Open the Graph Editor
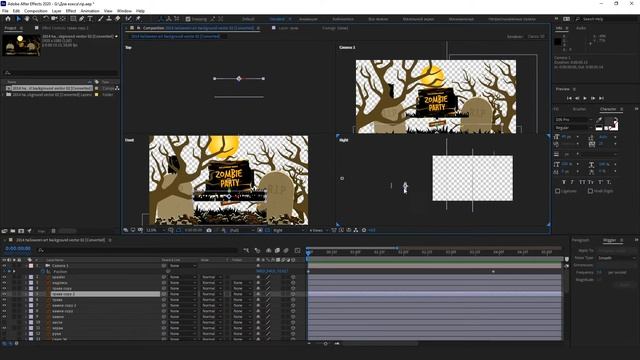The width and height of the screenshot is (640, 360). [298, 250]
